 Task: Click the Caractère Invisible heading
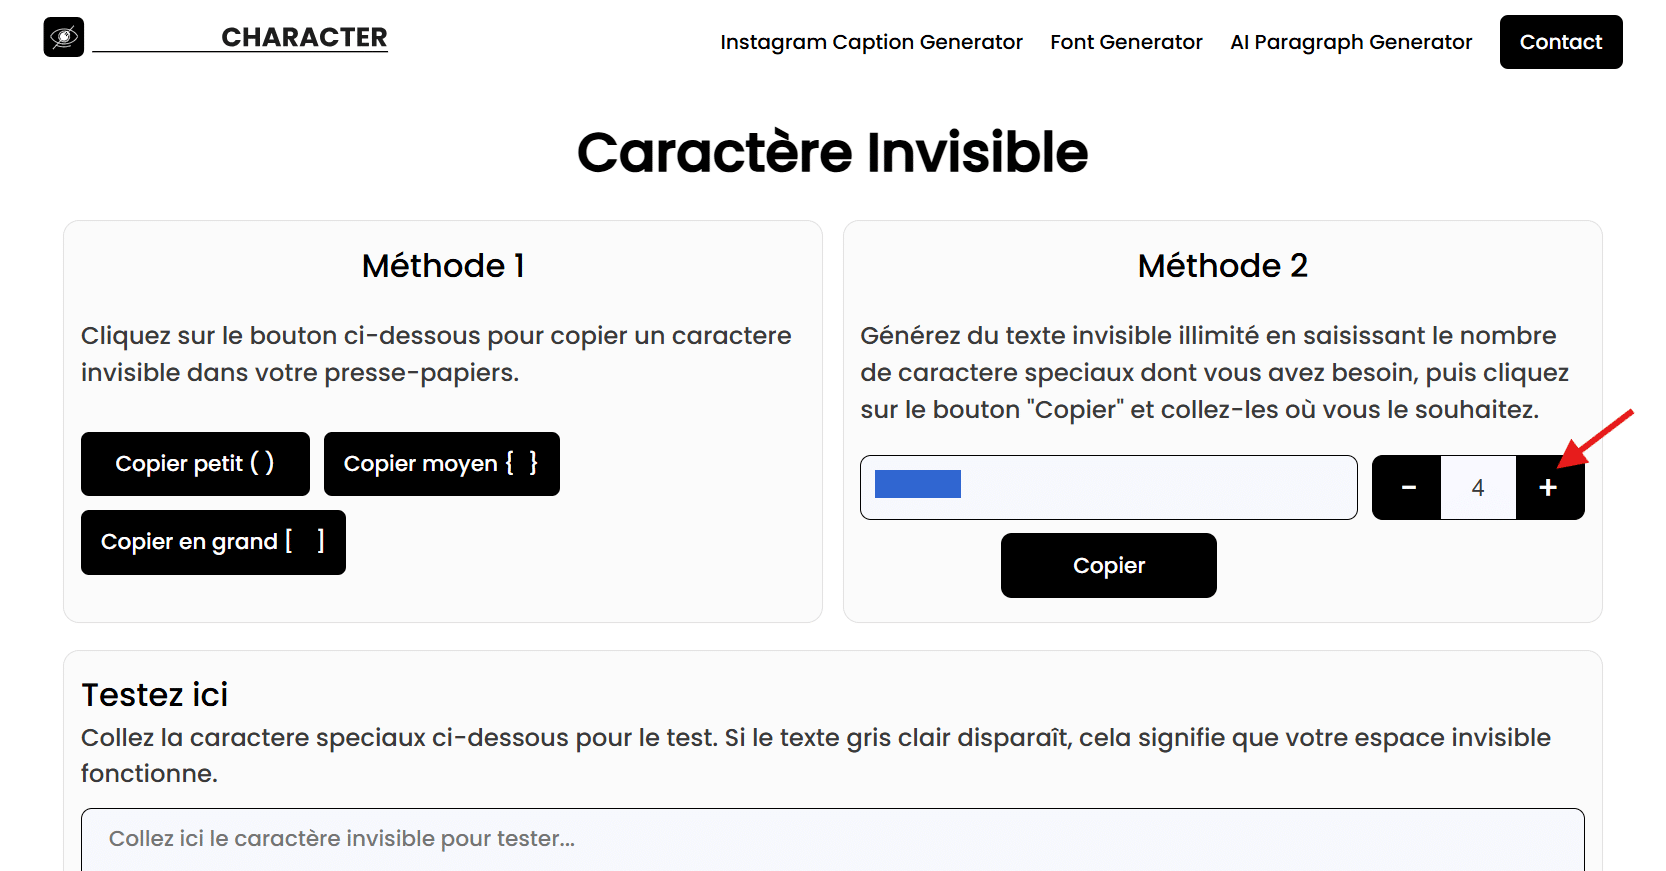click(833, 152)
